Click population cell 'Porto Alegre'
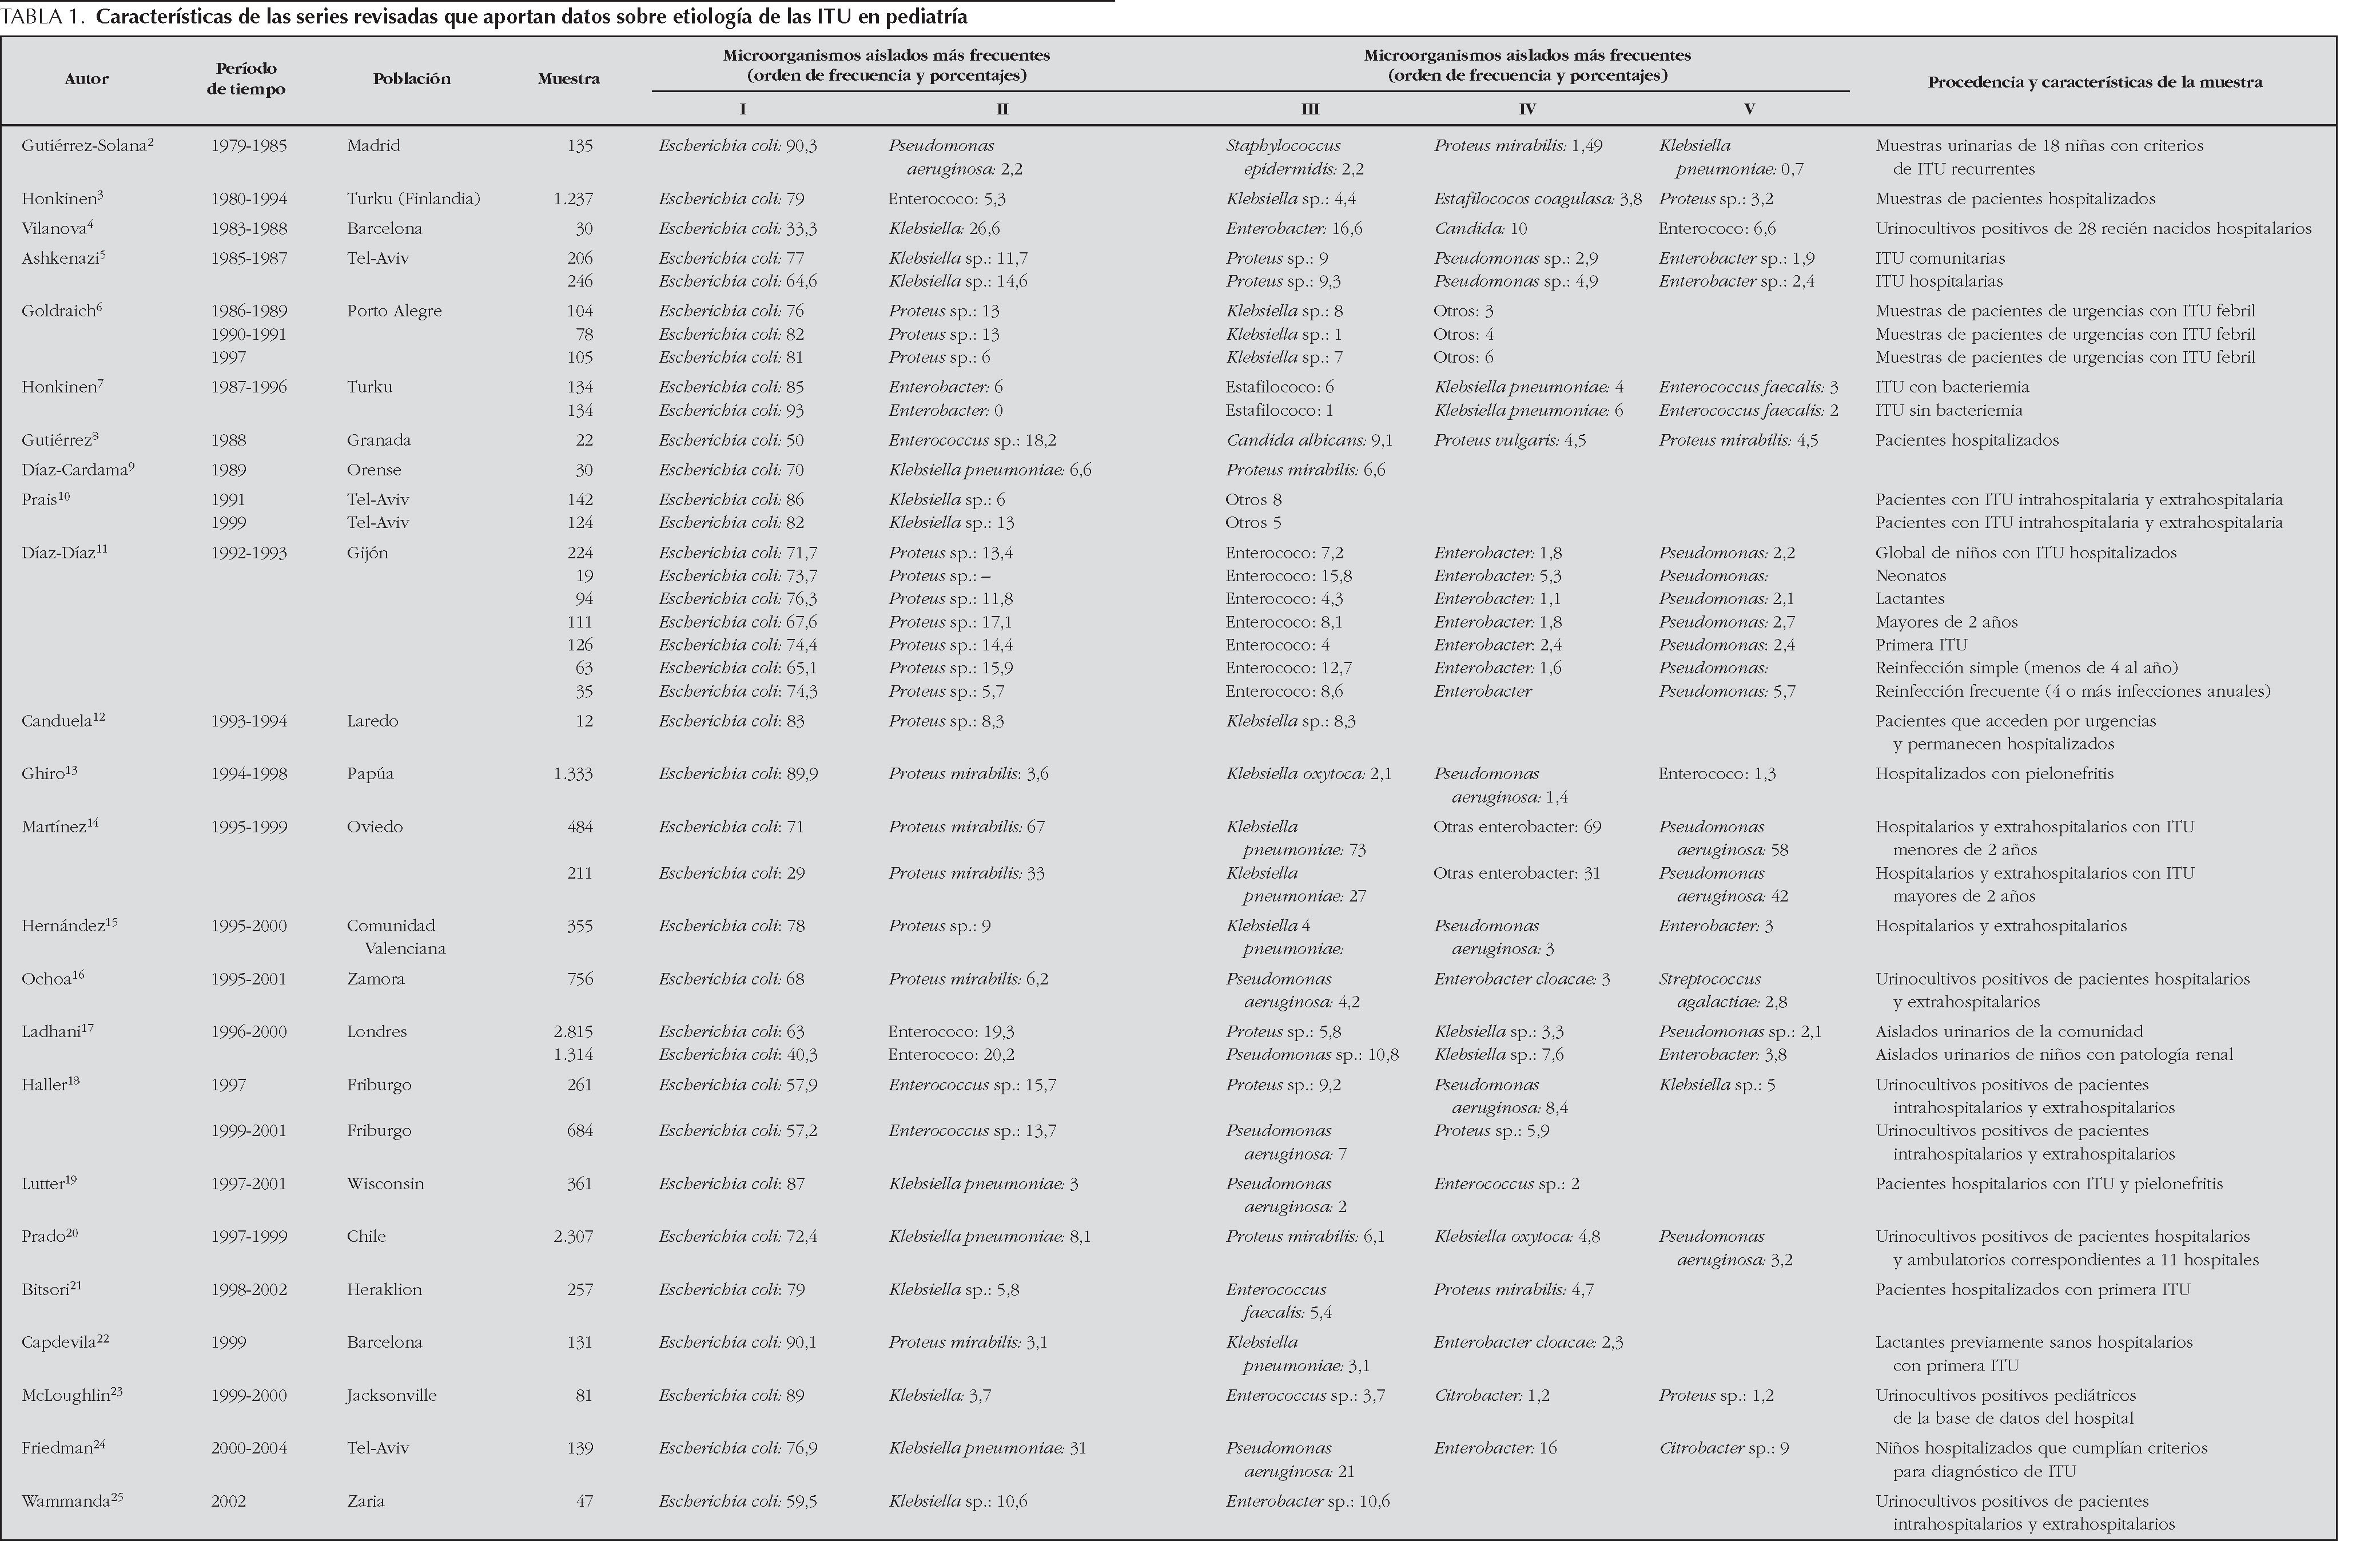This screenshot has height=1541, width=2380. pyautogui.click(x=394, y=311)
